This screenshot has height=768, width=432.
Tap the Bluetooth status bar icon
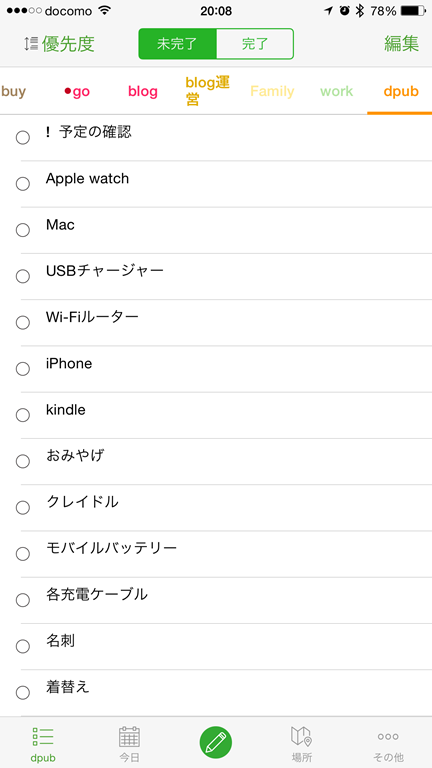coord(360,11)
